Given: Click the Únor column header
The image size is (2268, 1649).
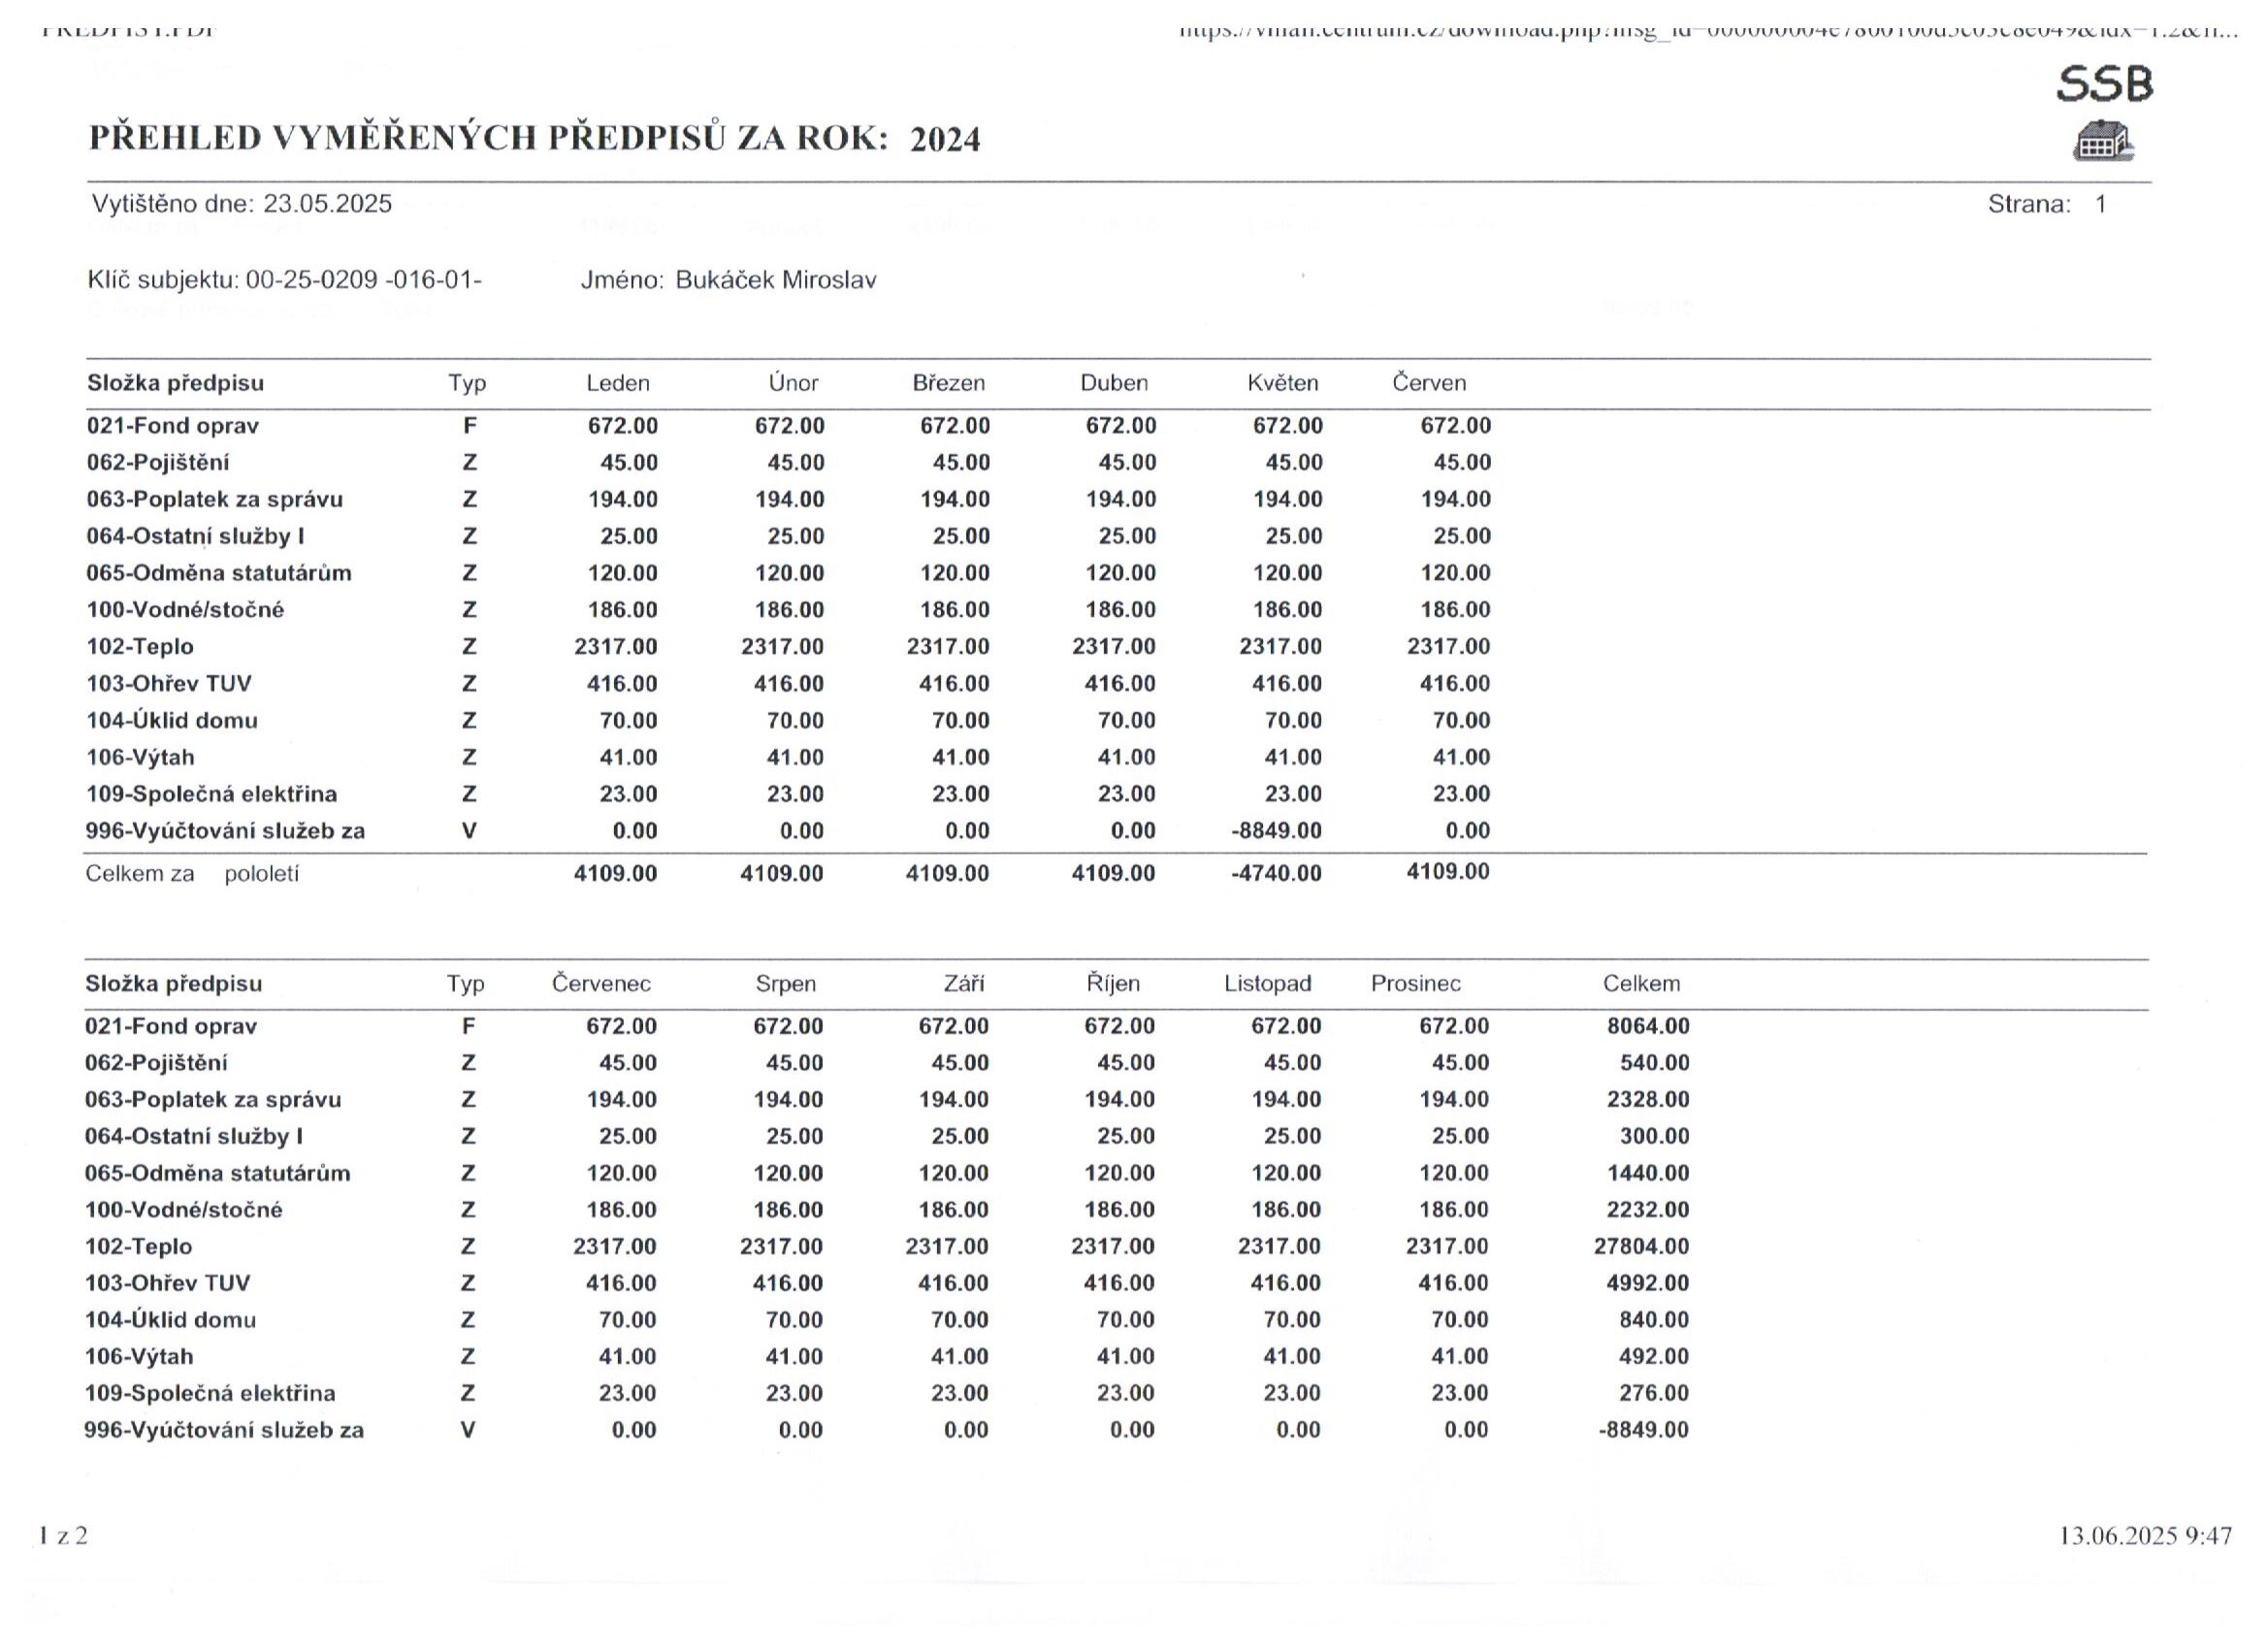Looking at the screenshot, I should point(793,383).
